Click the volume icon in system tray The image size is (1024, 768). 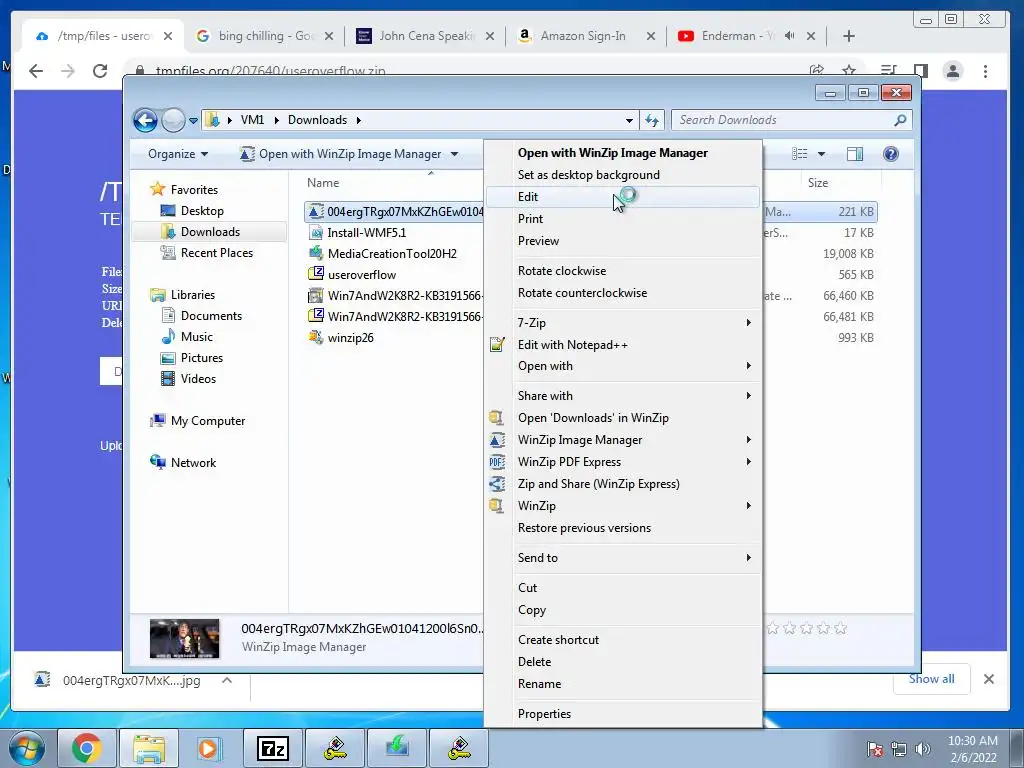pos(922,749)
